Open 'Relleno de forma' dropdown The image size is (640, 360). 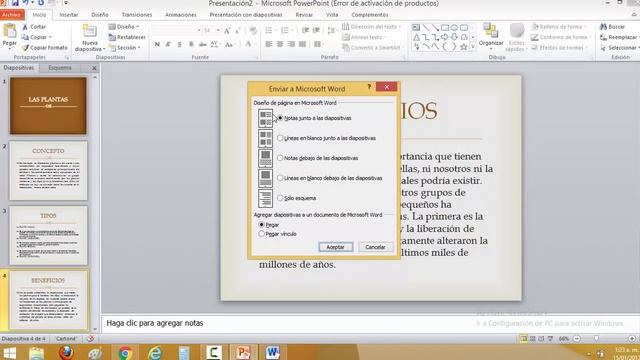[559, 27]
